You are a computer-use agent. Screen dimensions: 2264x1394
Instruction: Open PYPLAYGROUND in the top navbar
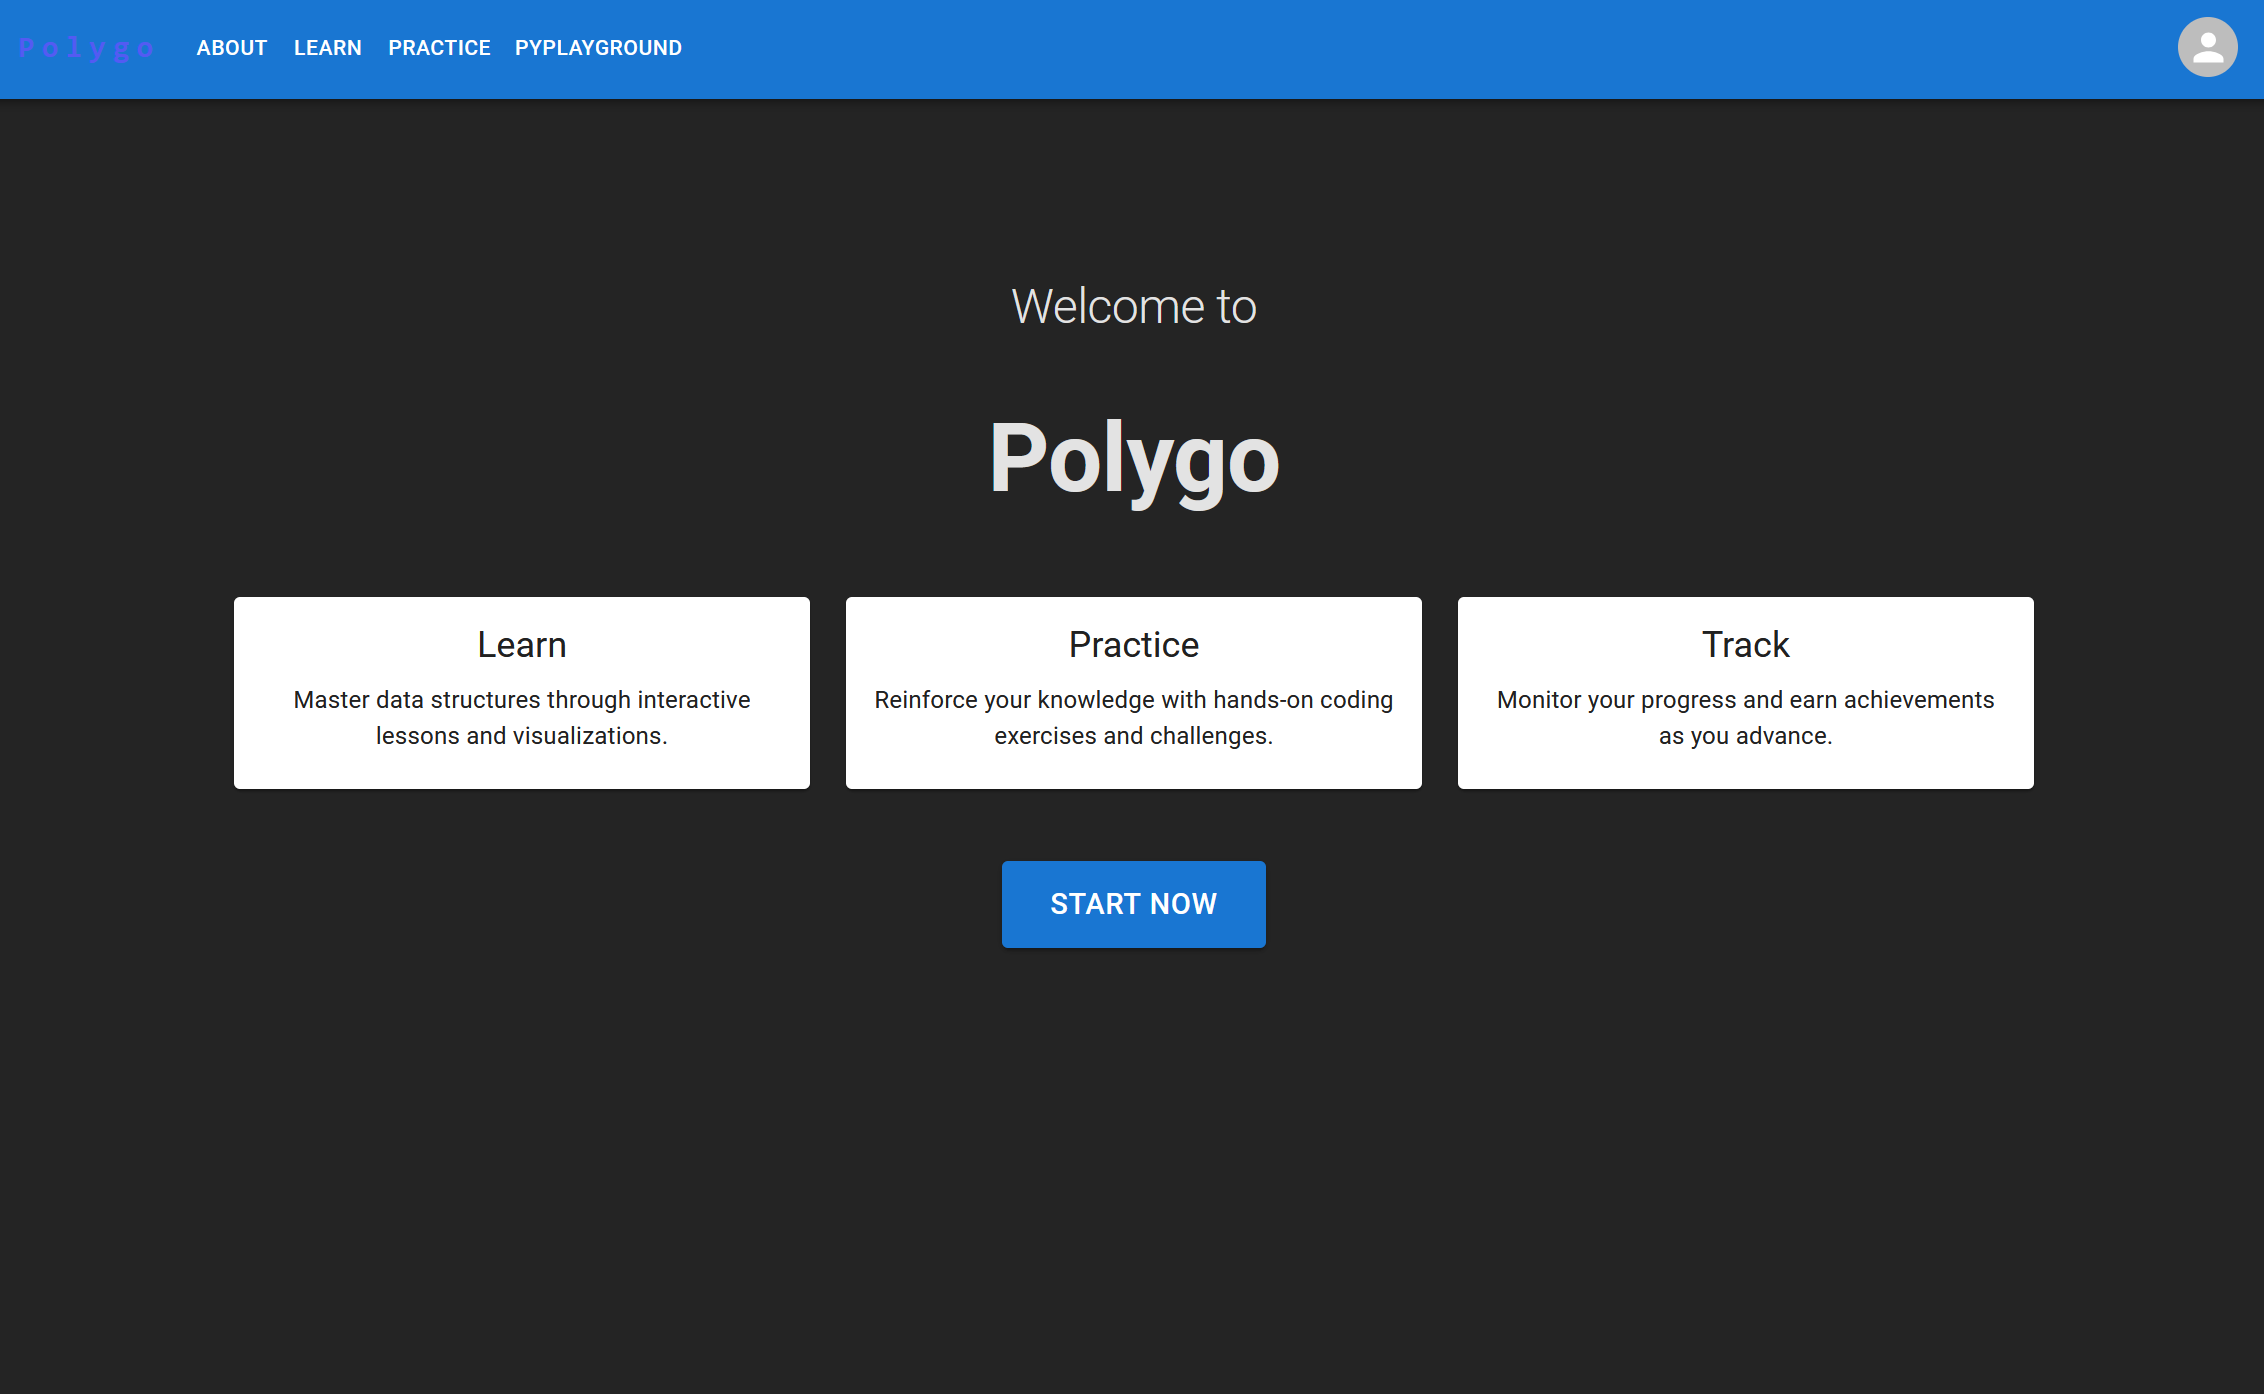pyautogui.click(x=598, y=48)
